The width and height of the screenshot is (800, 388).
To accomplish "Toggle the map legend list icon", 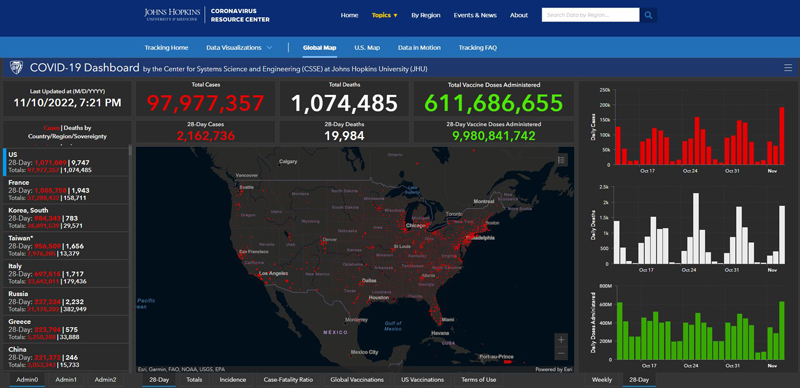I will (561, 160).
